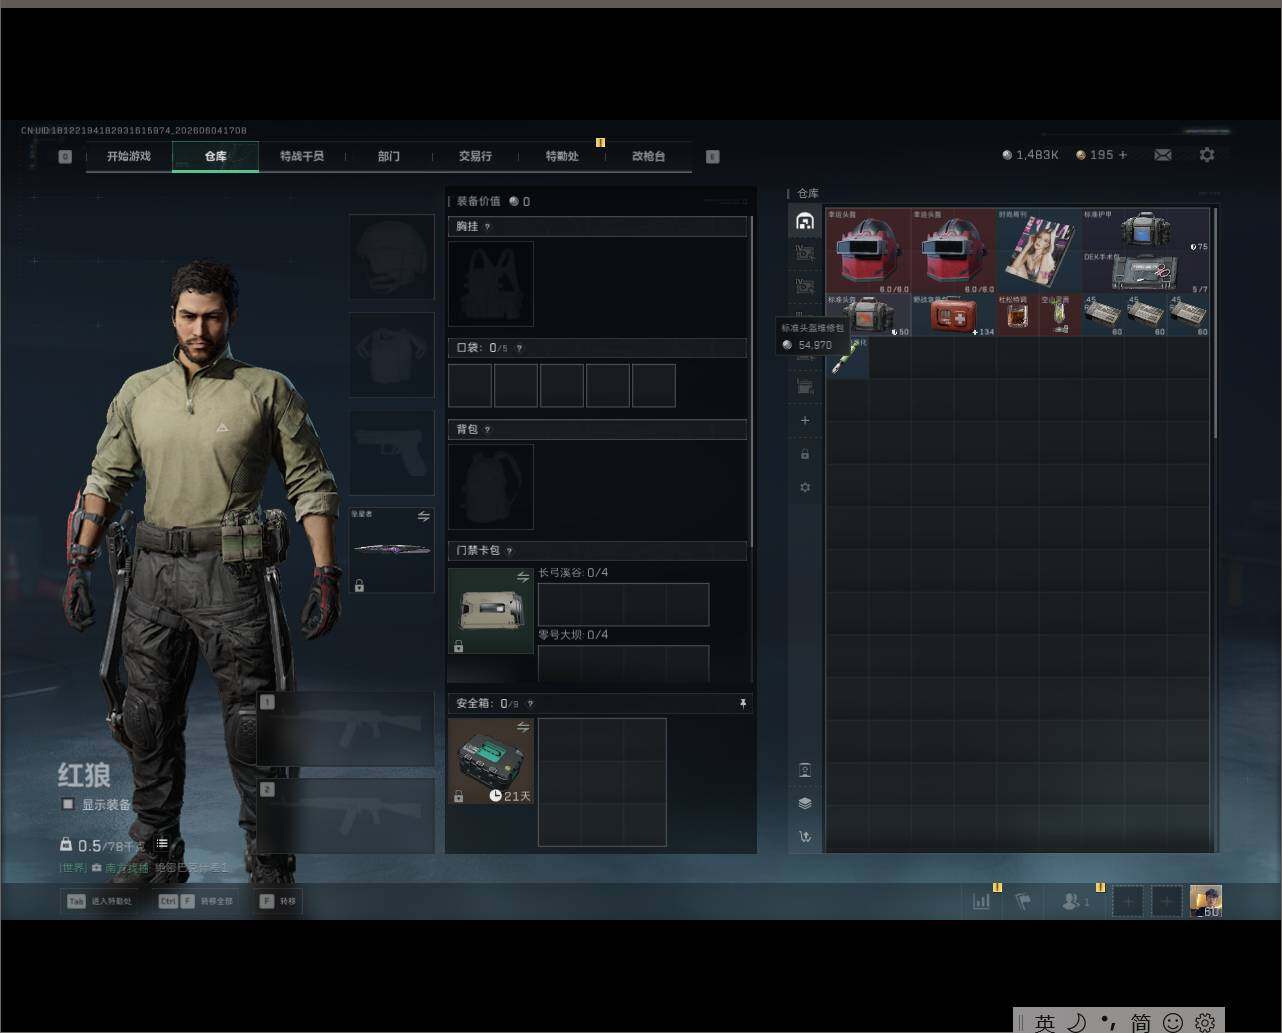Show help for 背包 section

(488, 430)
